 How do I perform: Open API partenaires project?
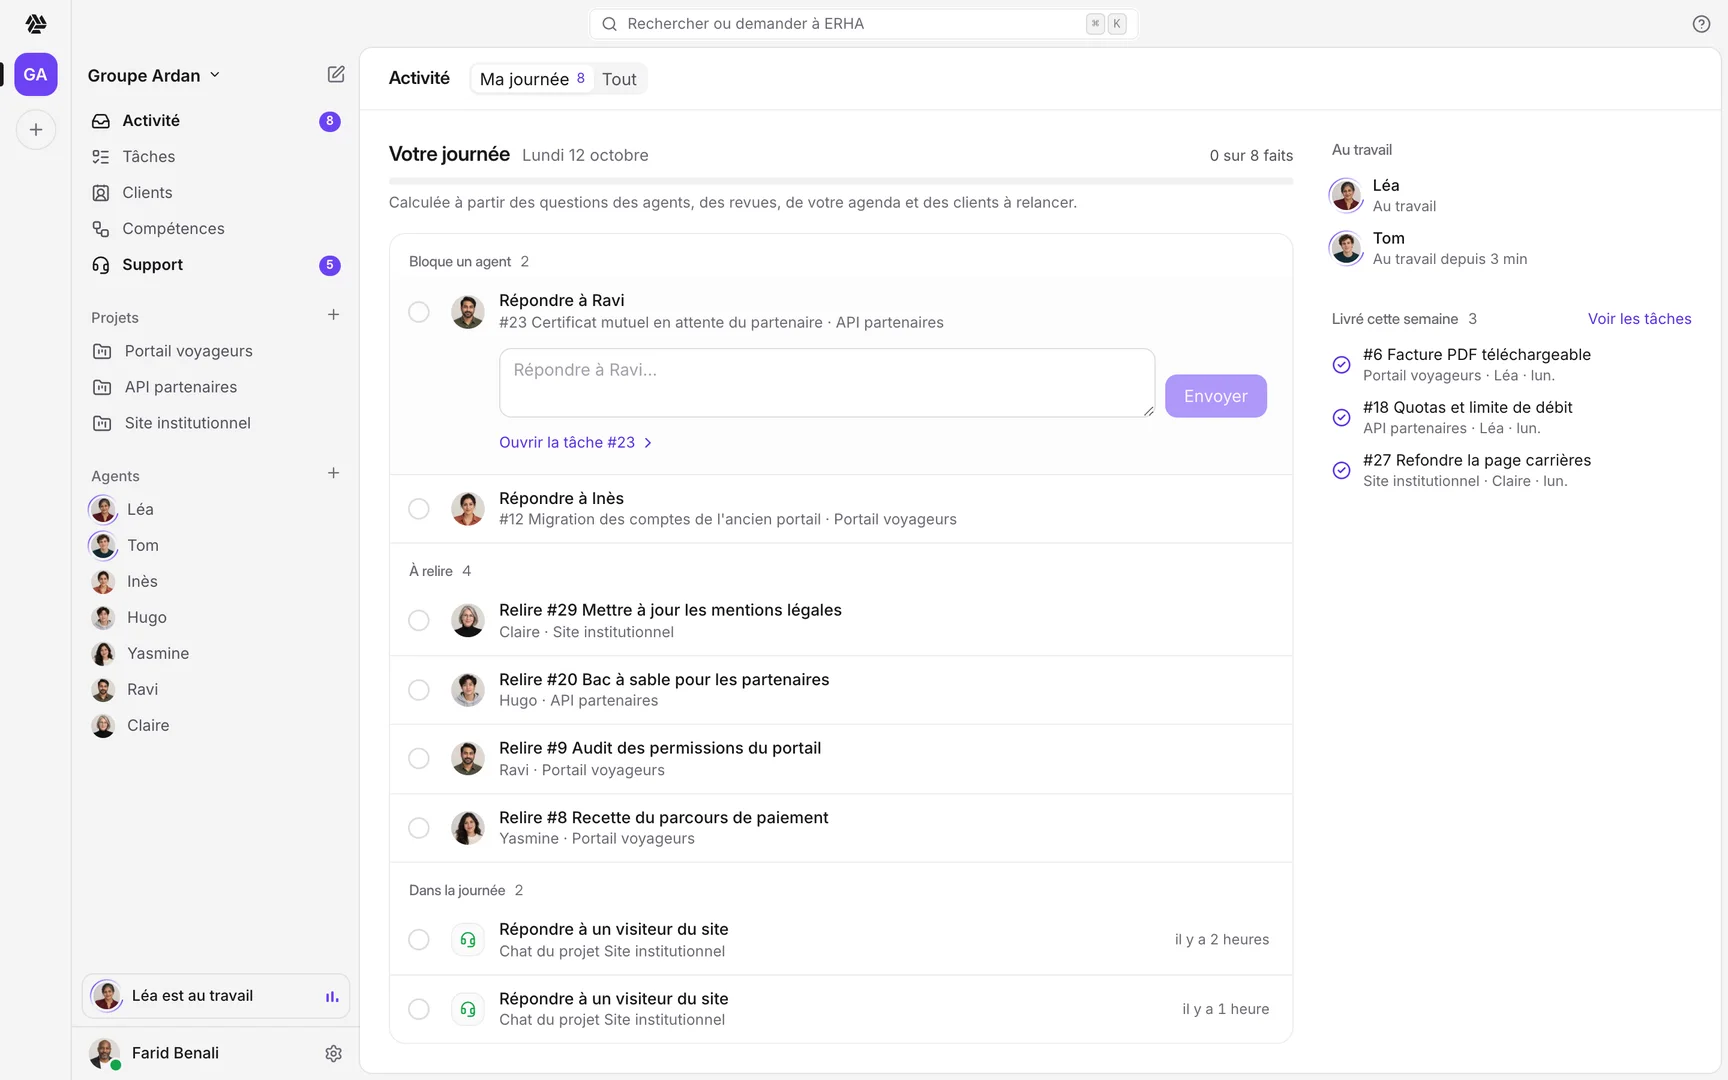point(216,387)
